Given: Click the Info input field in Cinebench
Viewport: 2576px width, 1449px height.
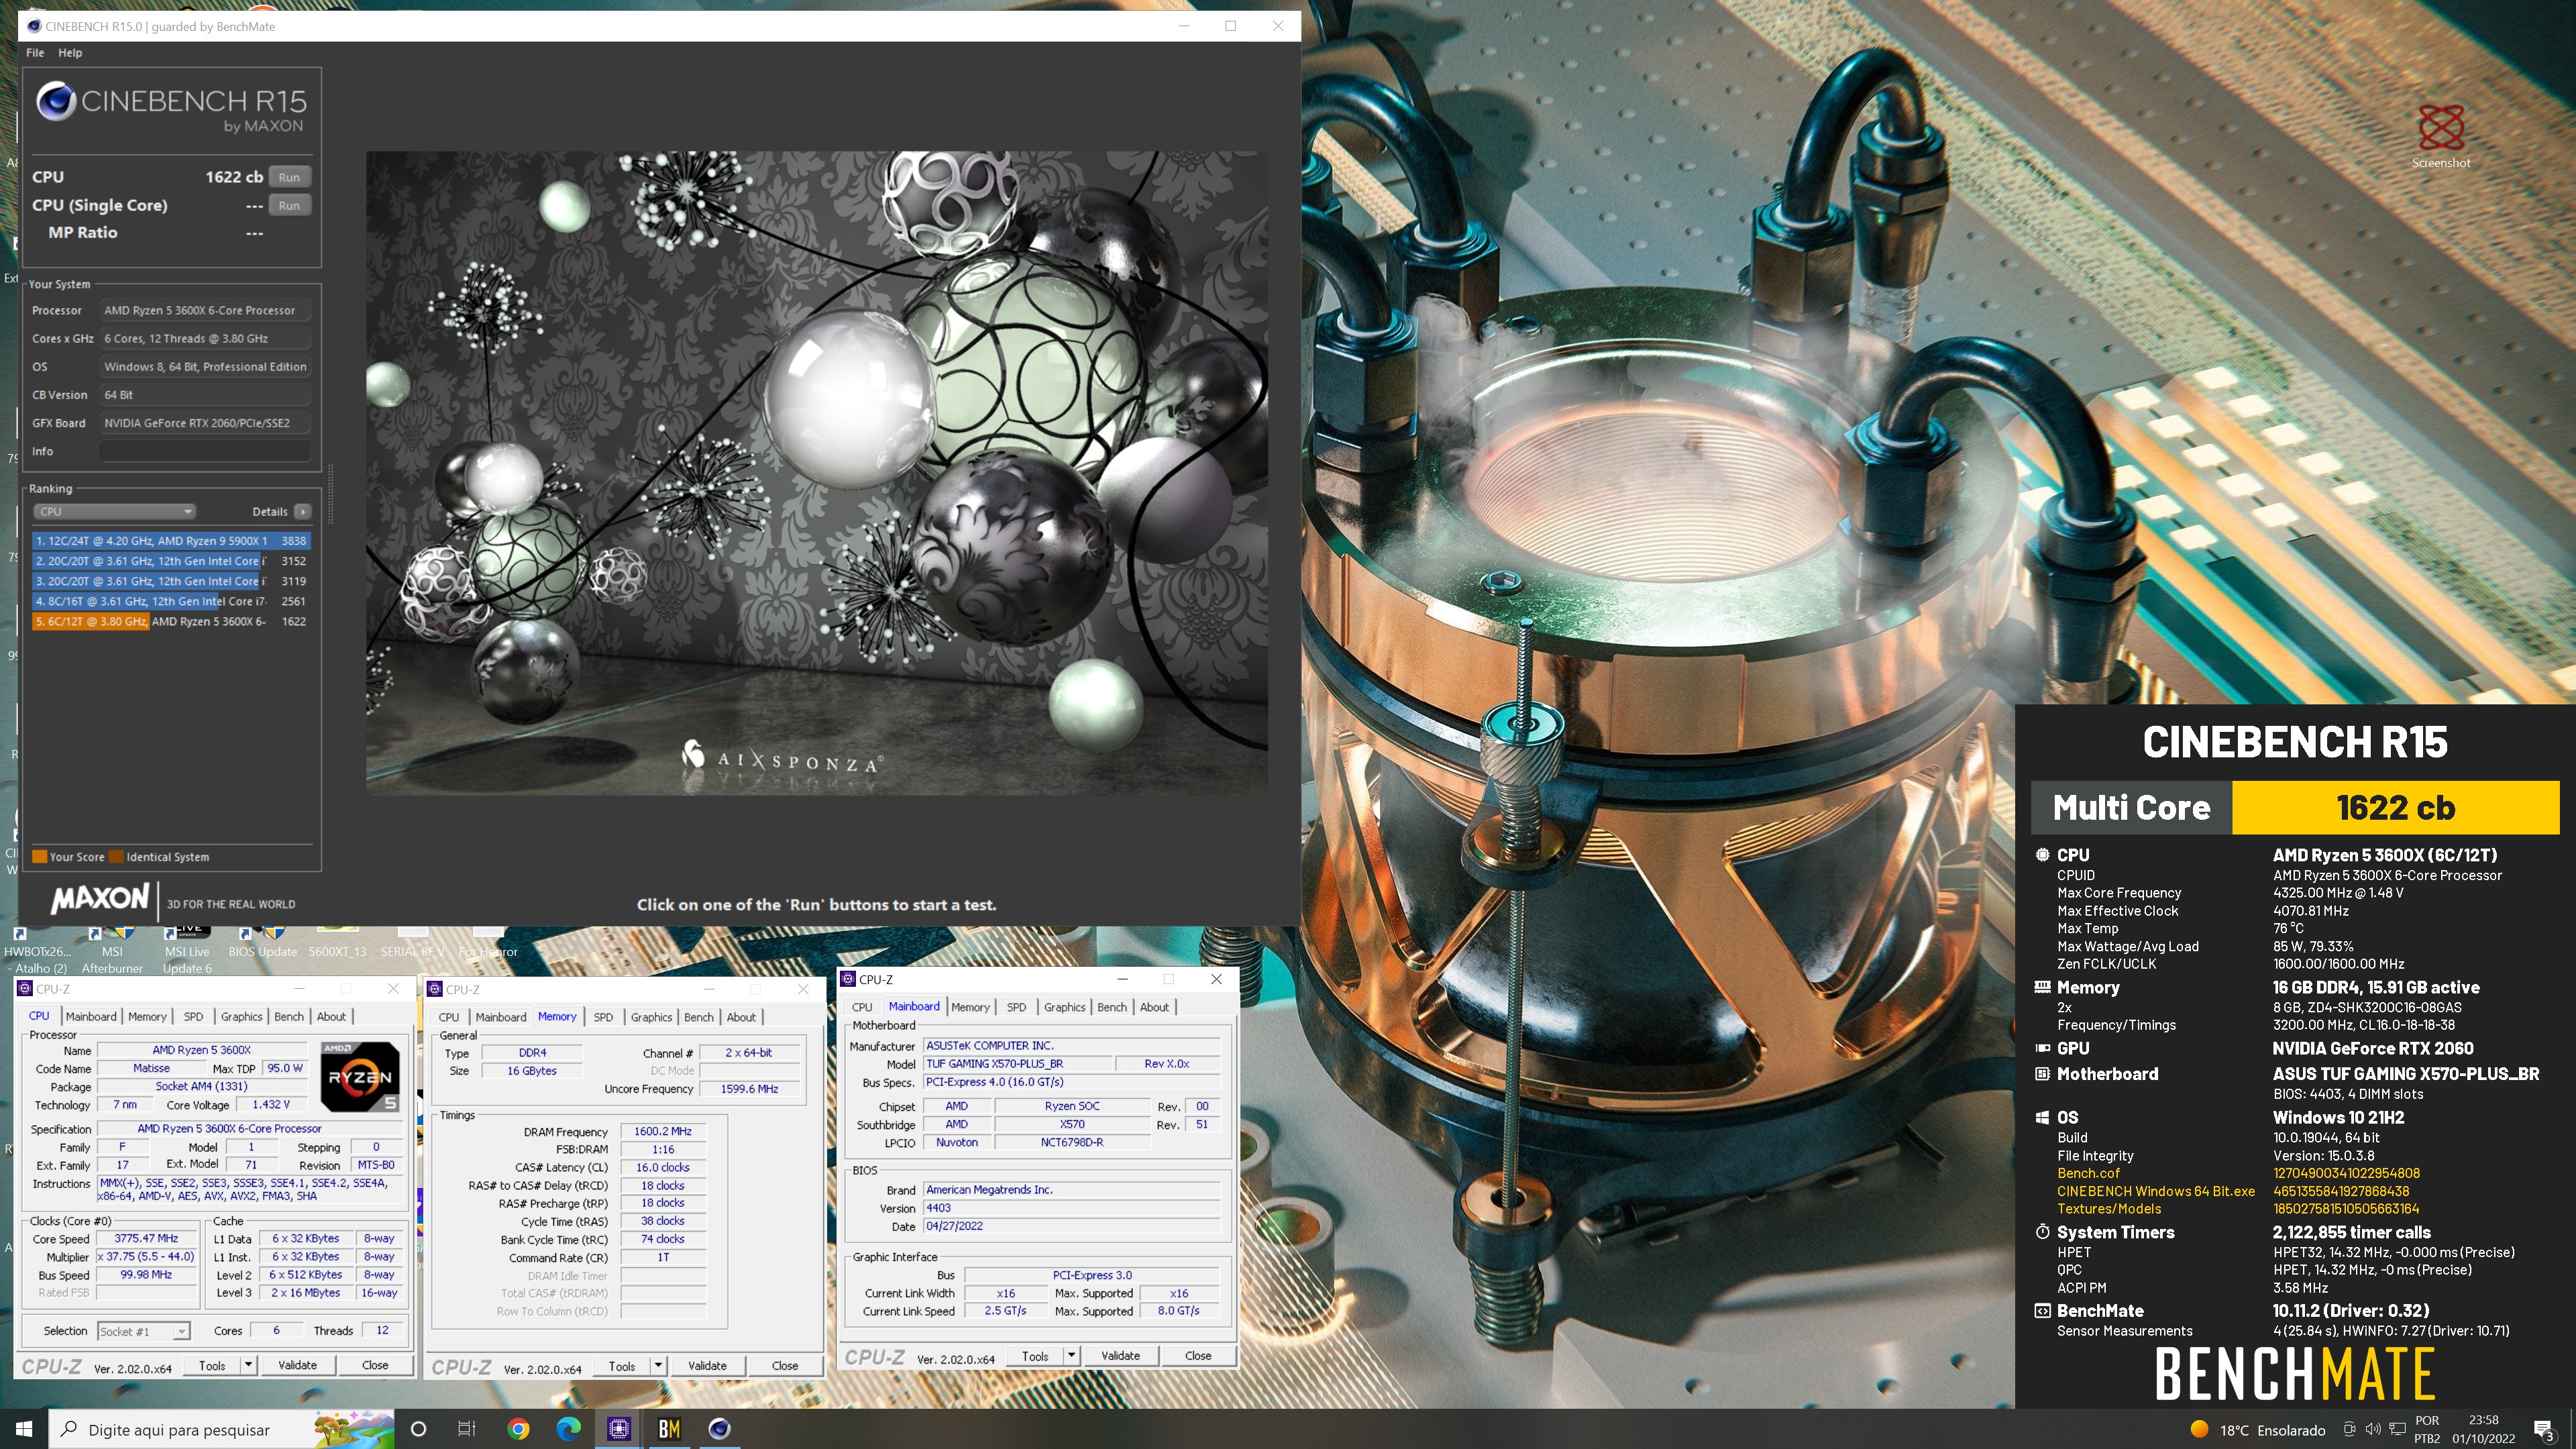Looking at the screenshot, I should tap(205, 451).
